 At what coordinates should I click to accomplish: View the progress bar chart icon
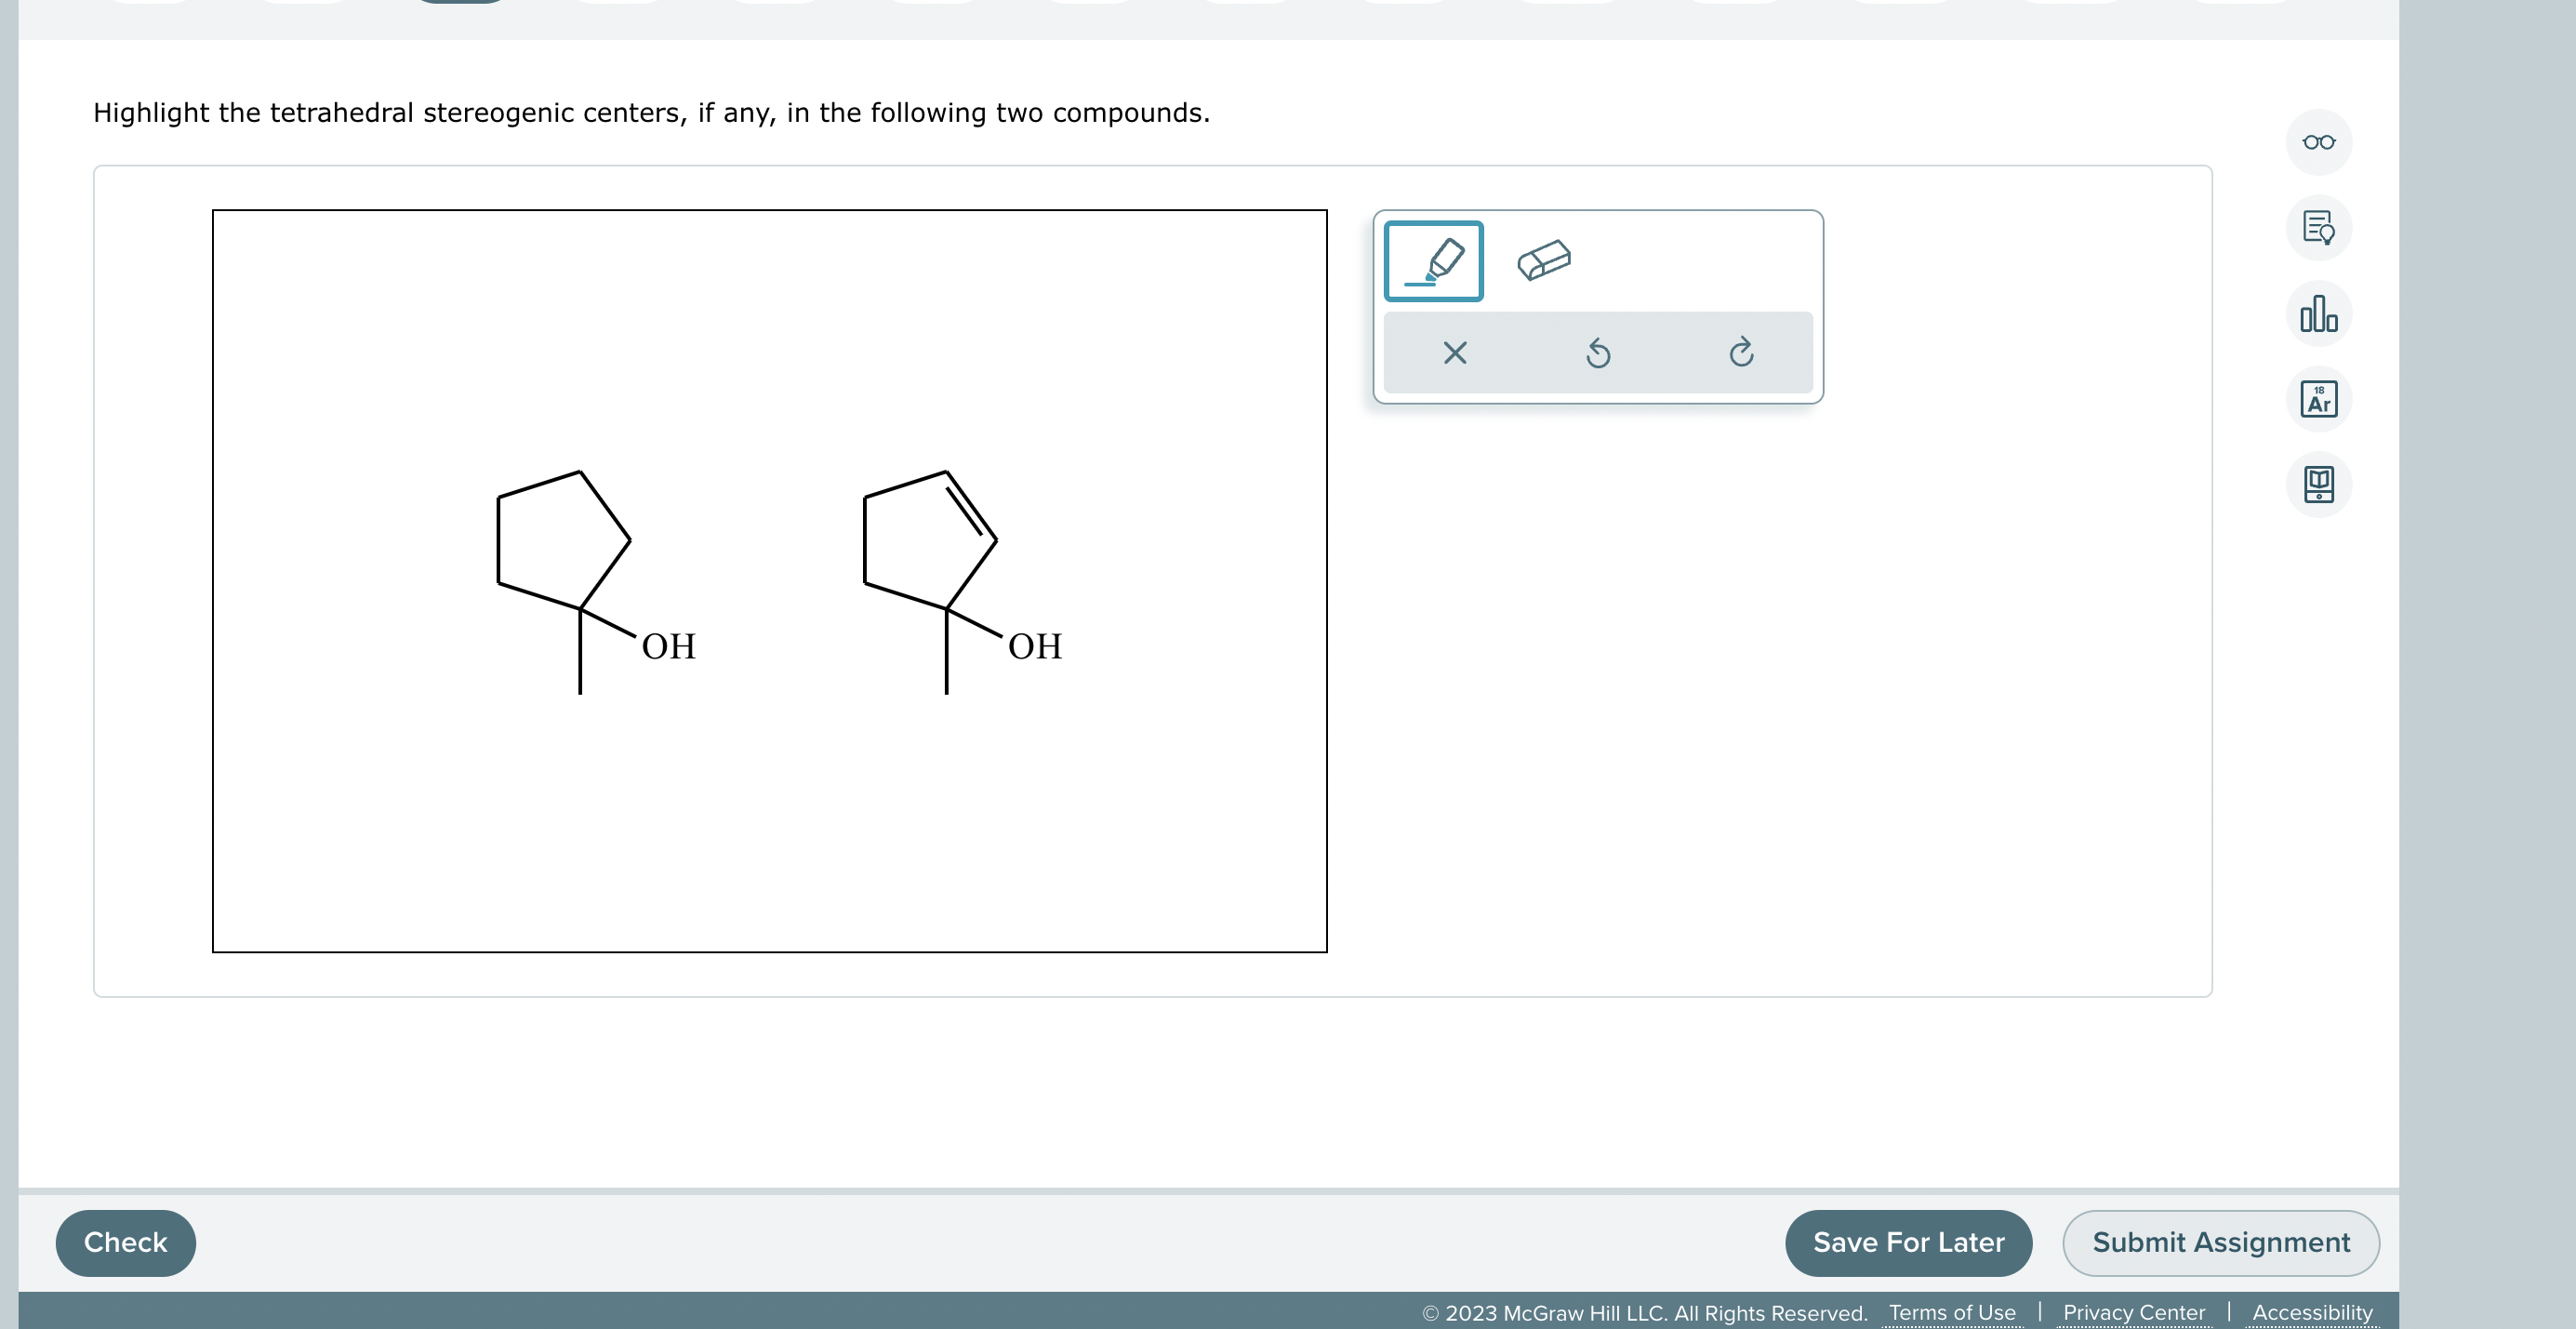coord(2318,314)
